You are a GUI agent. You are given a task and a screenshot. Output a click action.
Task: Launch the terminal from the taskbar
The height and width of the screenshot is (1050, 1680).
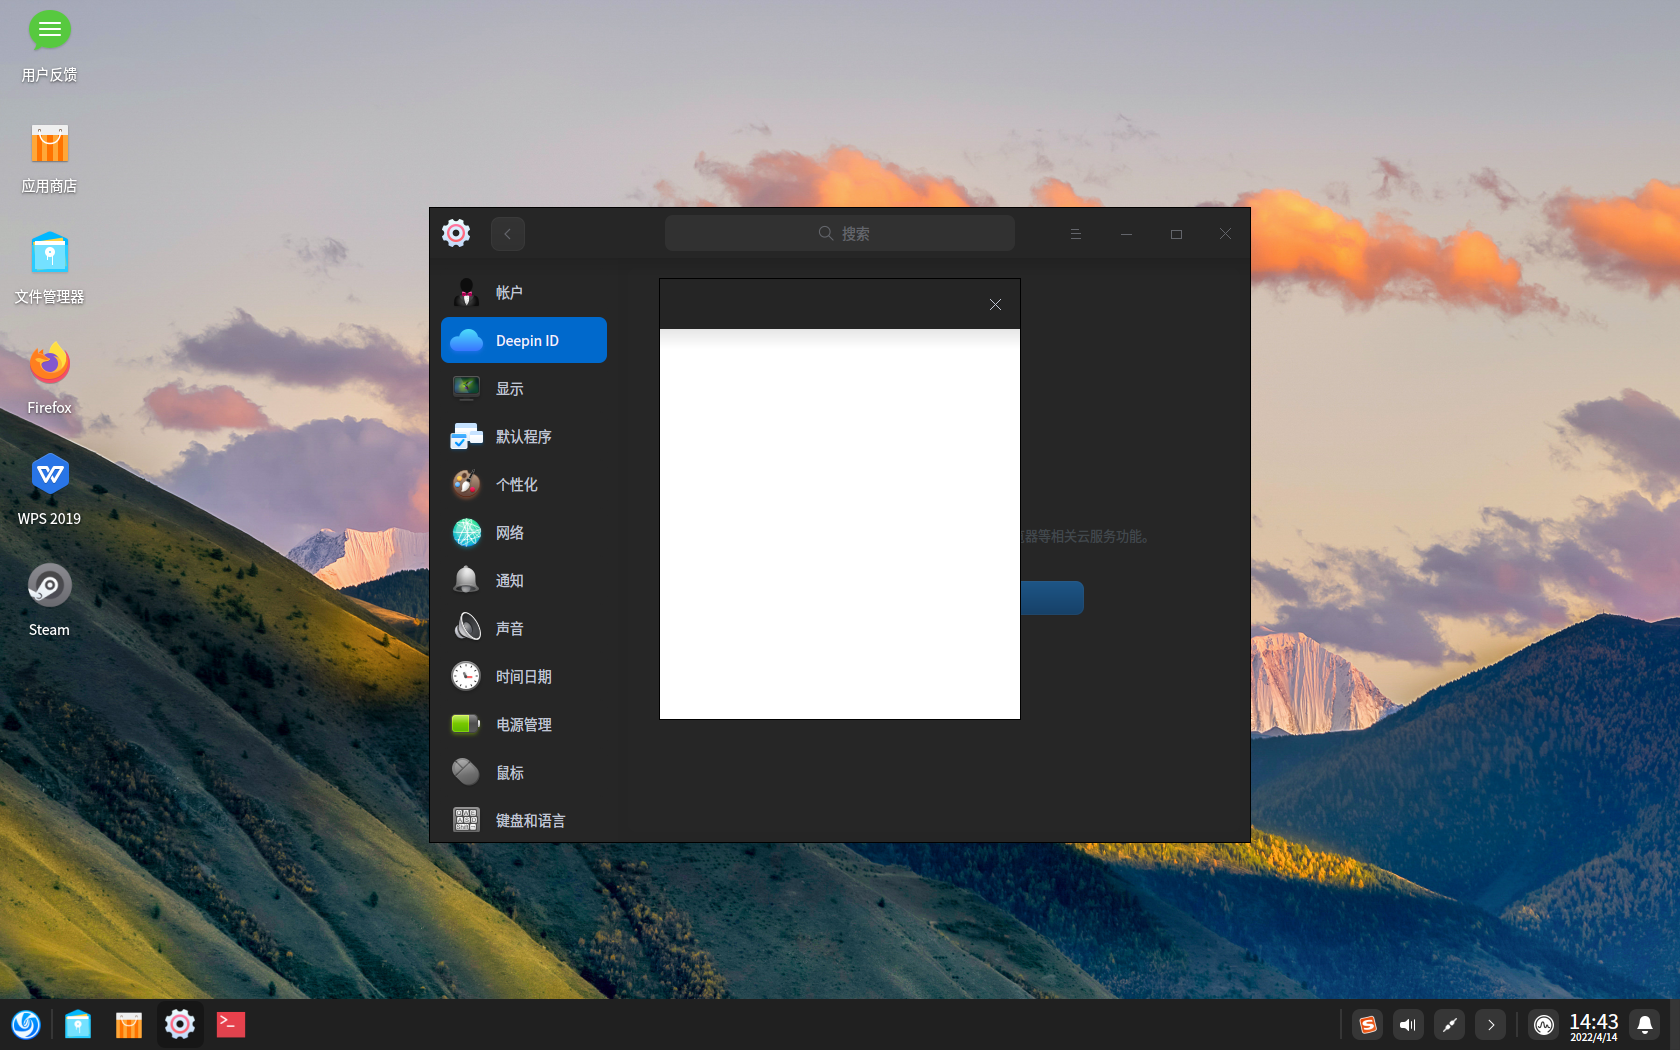point(231,1025)
